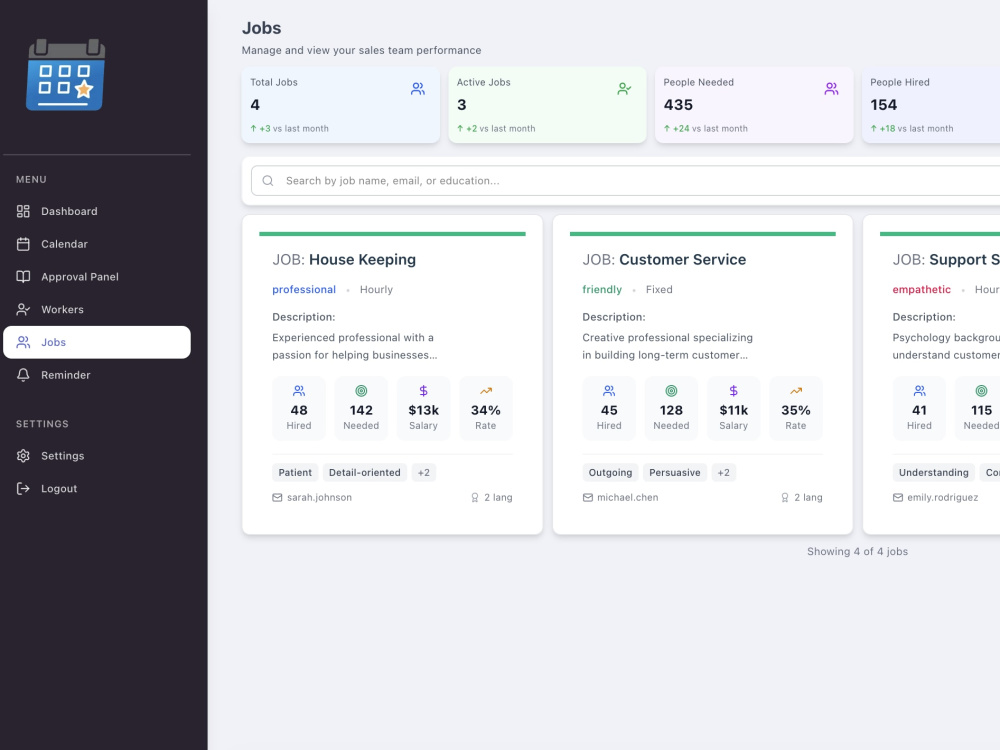Expand Customer Service +2 more tags

pos(723,473)
